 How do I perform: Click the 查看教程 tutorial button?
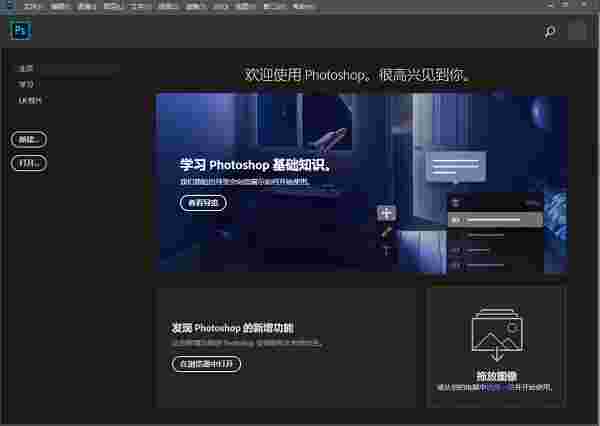[x=203, y=203]
